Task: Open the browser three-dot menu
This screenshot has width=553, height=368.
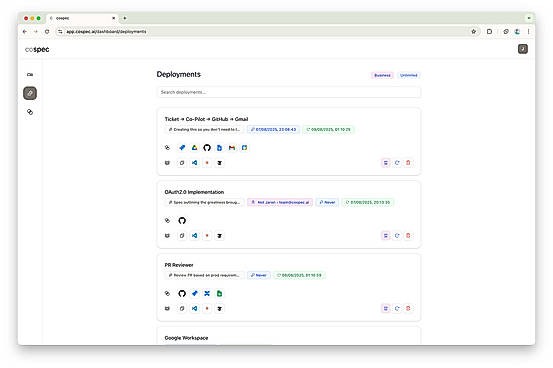Action: tap(528, 31)
